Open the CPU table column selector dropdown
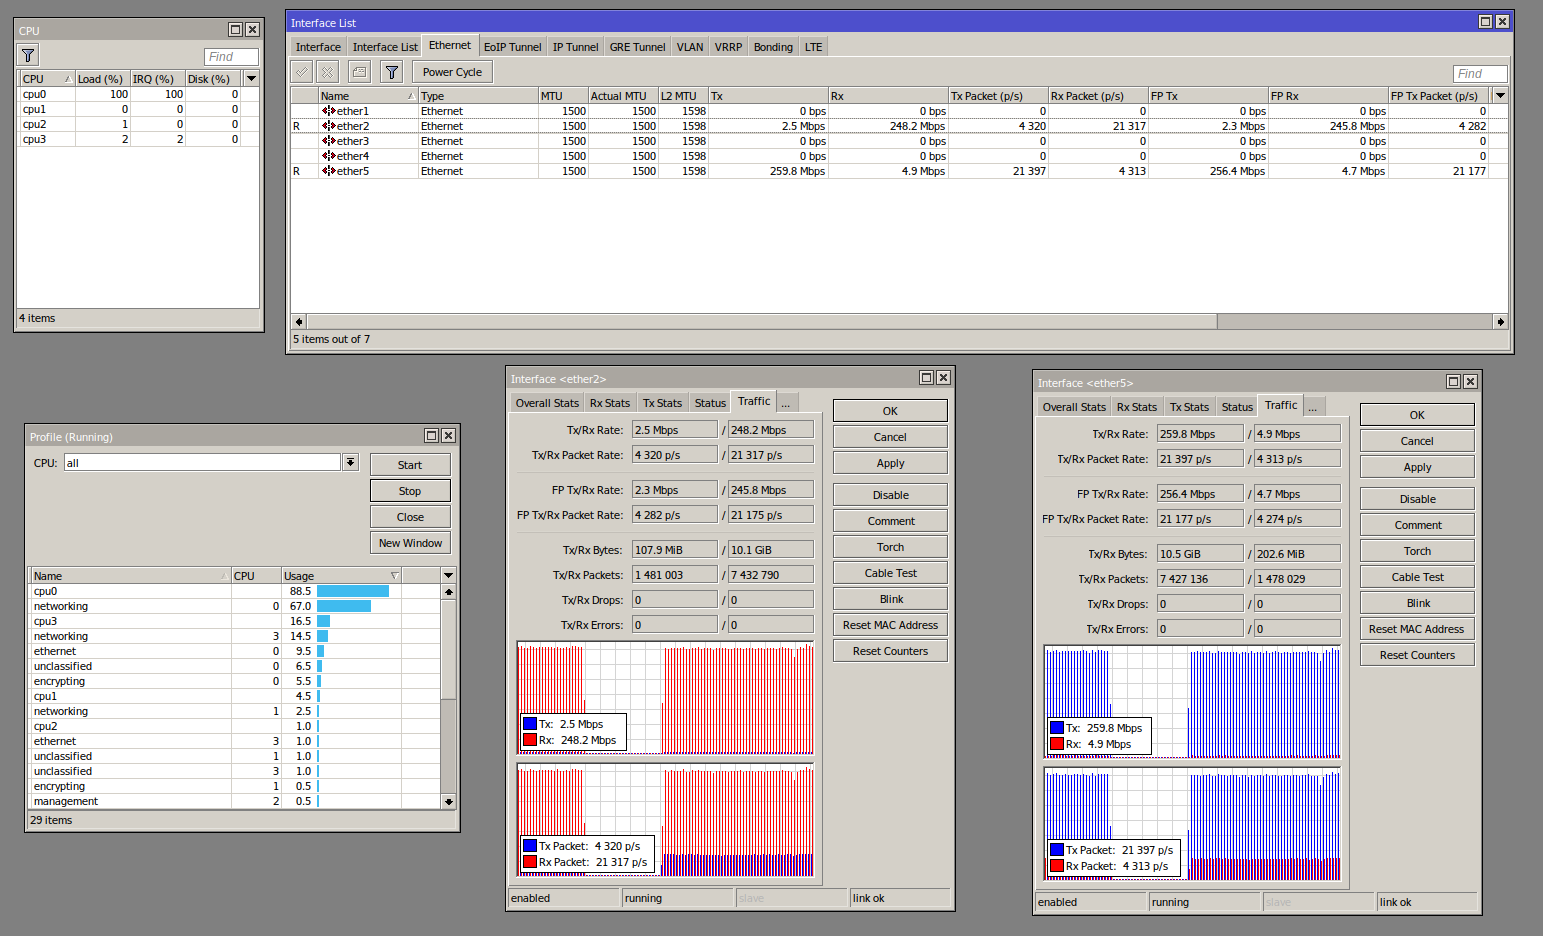 click(x=252, y=79)
